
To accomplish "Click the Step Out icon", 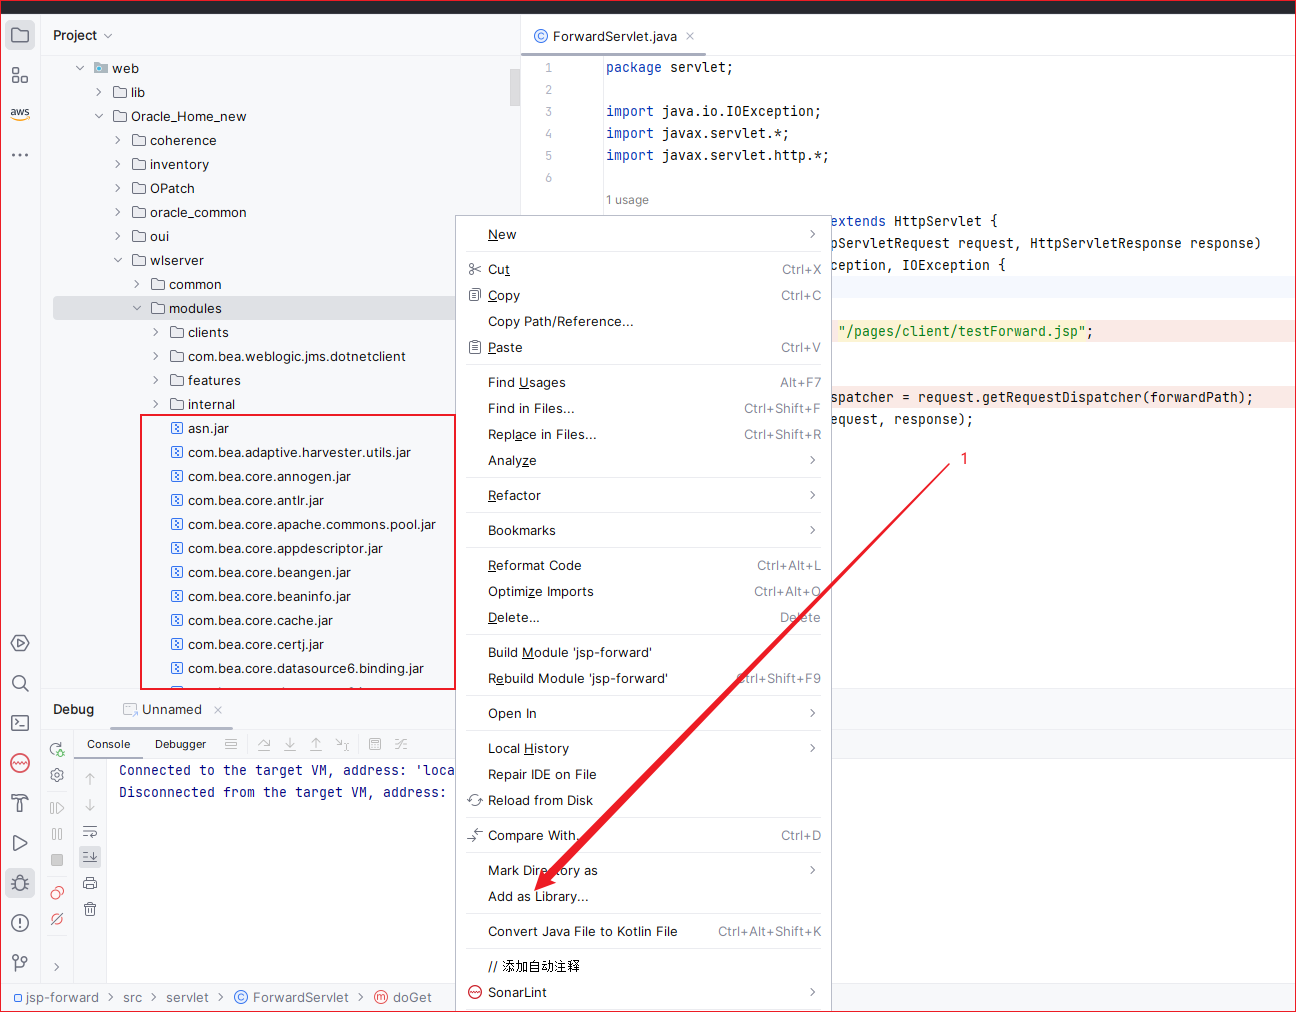I will click(x=316, y=744).
